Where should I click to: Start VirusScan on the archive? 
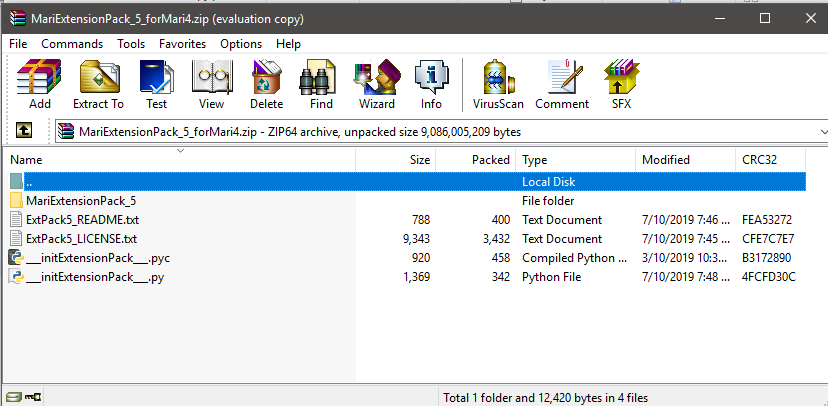pos(497,84)
